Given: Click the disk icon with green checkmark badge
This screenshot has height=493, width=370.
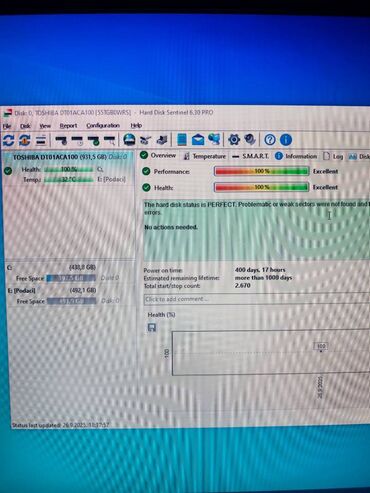Looking at the screenshot, I should tap(94, 140).
